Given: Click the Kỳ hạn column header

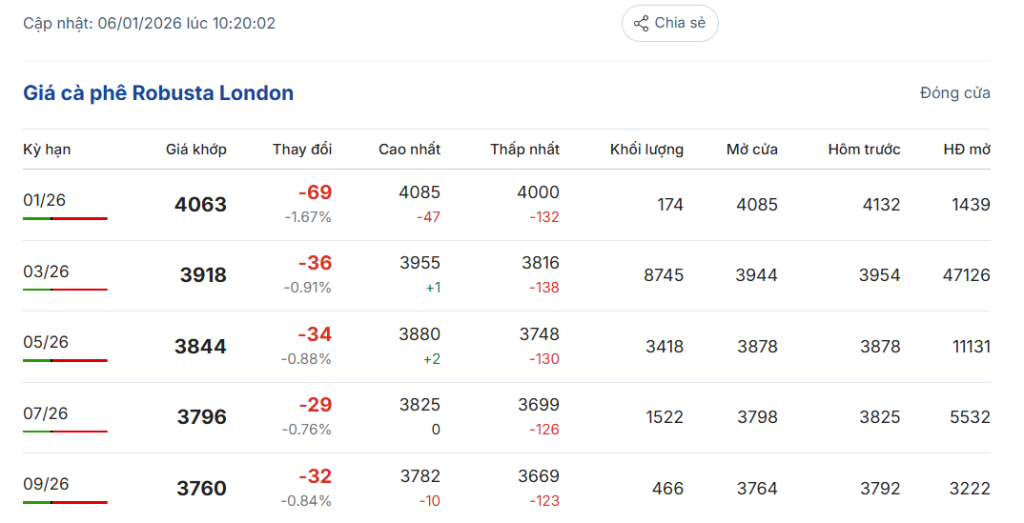Looking at the screenshot, I should click(x=47, y=149).
